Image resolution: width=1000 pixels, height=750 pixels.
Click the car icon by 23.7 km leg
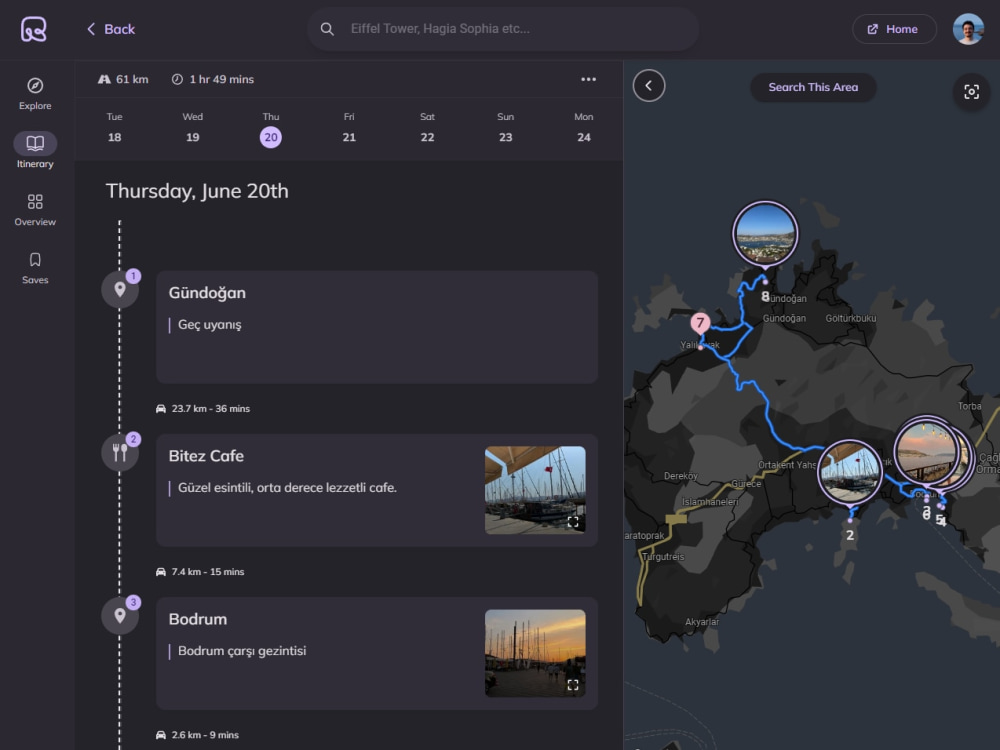click(x=161, y=409)
